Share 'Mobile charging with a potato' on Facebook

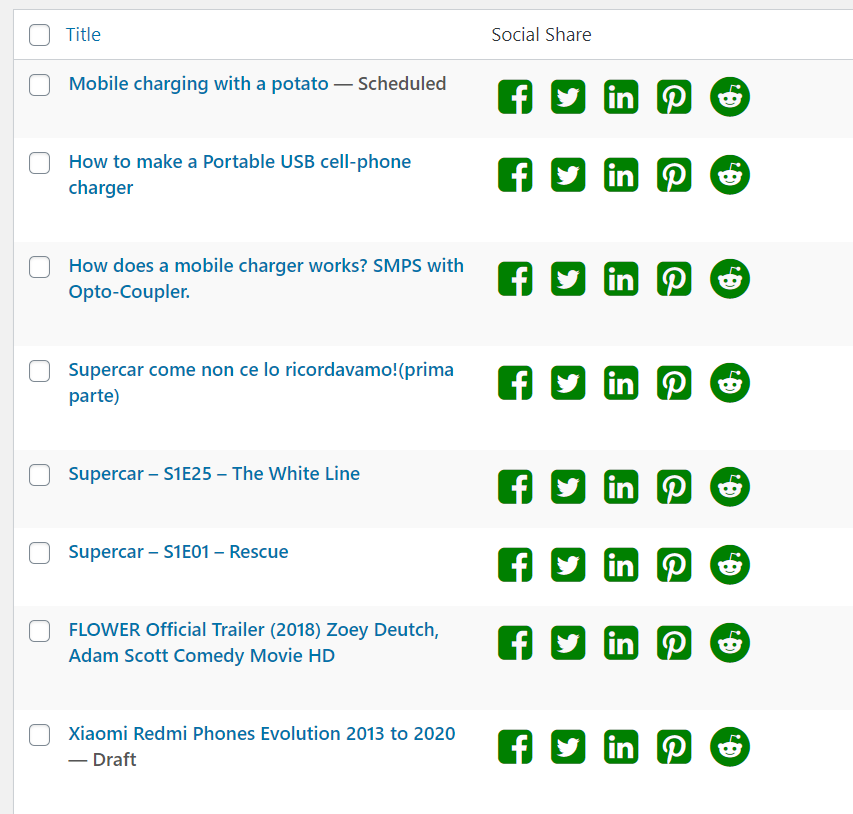click(x=515, y=97)
